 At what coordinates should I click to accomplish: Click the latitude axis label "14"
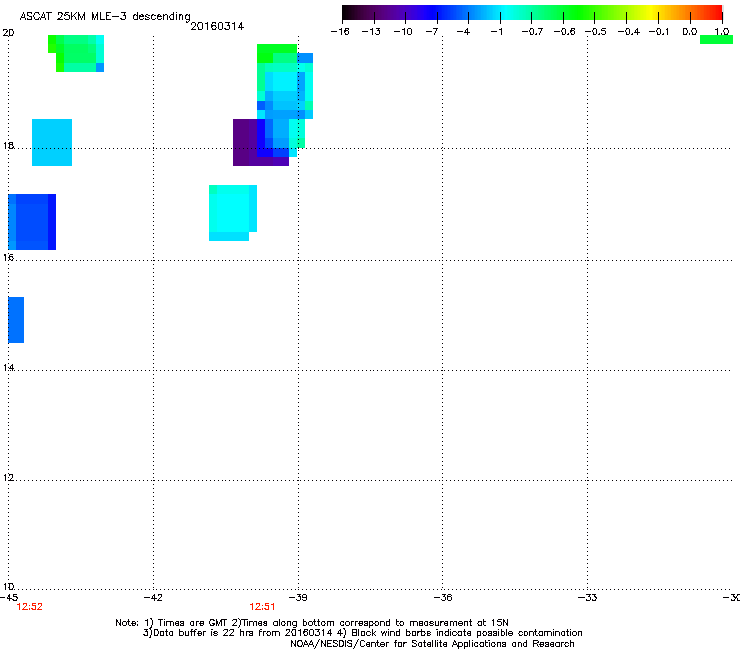coord(8,367)
